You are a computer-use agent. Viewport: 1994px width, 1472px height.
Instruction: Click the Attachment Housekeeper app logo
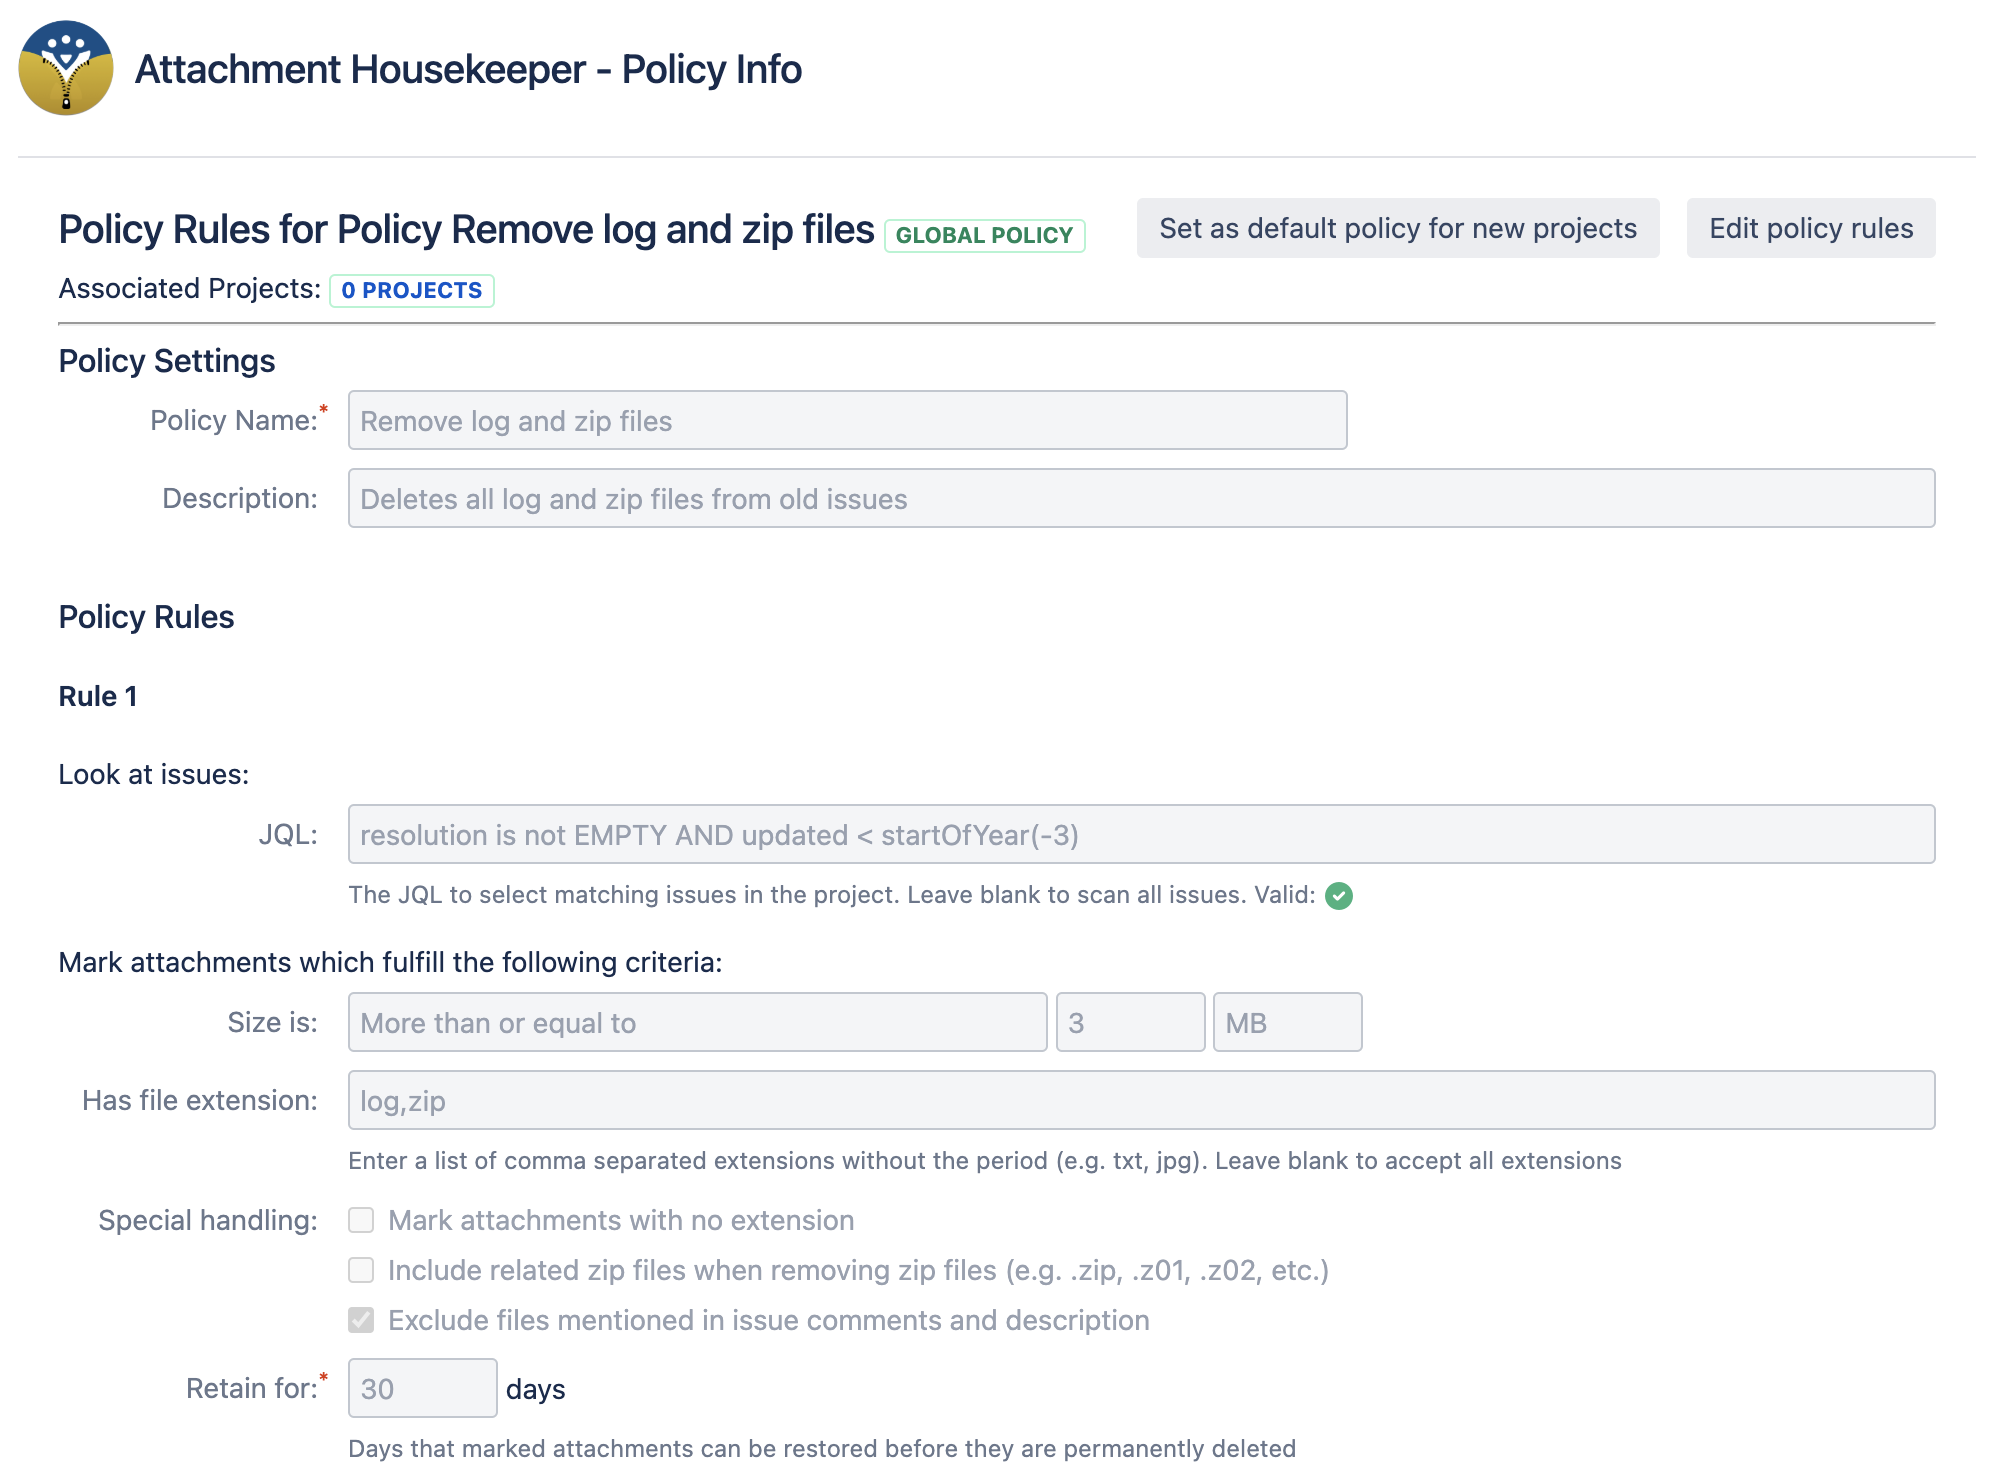click(66, 68)
